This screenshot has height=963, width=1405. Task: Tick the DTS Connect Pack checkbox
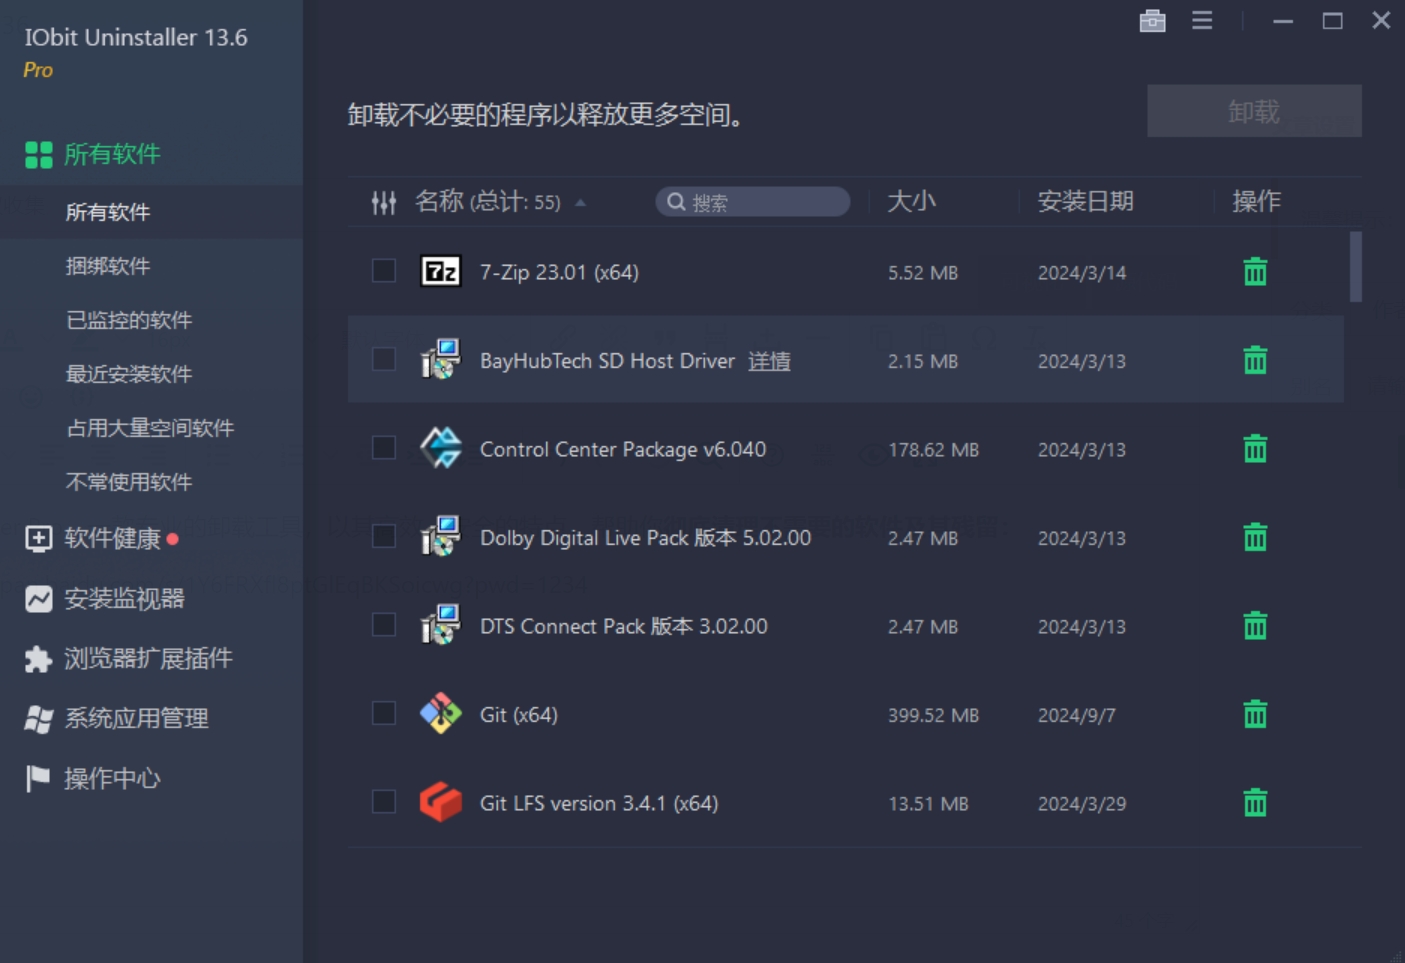point(384,625)
